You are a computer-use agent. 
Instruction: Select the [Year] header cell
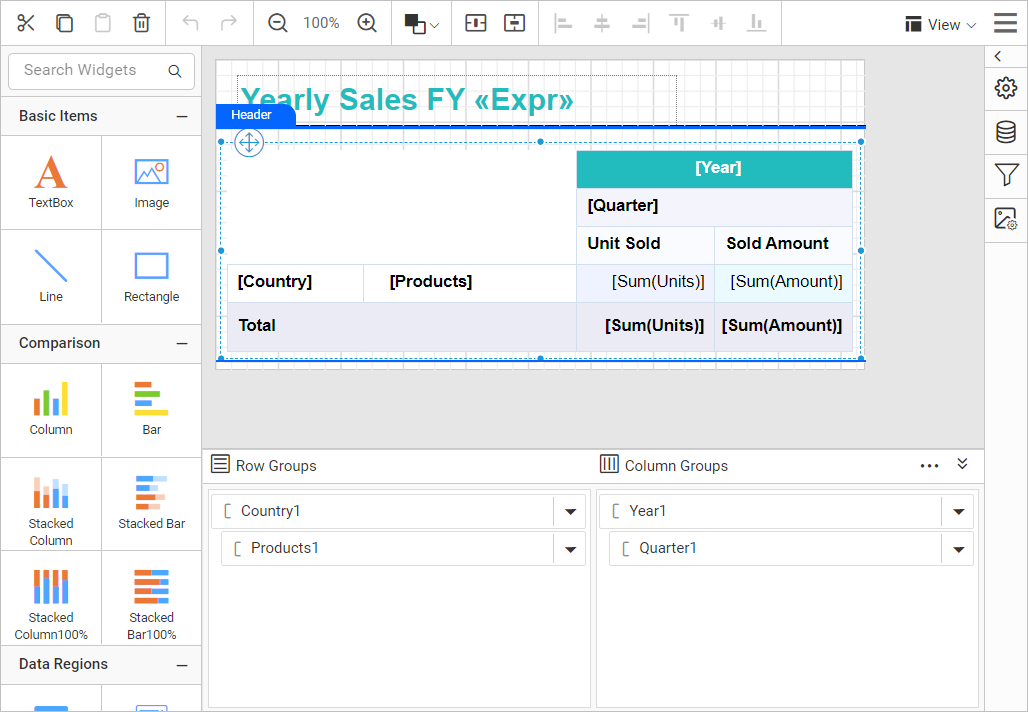click(714, 168)
